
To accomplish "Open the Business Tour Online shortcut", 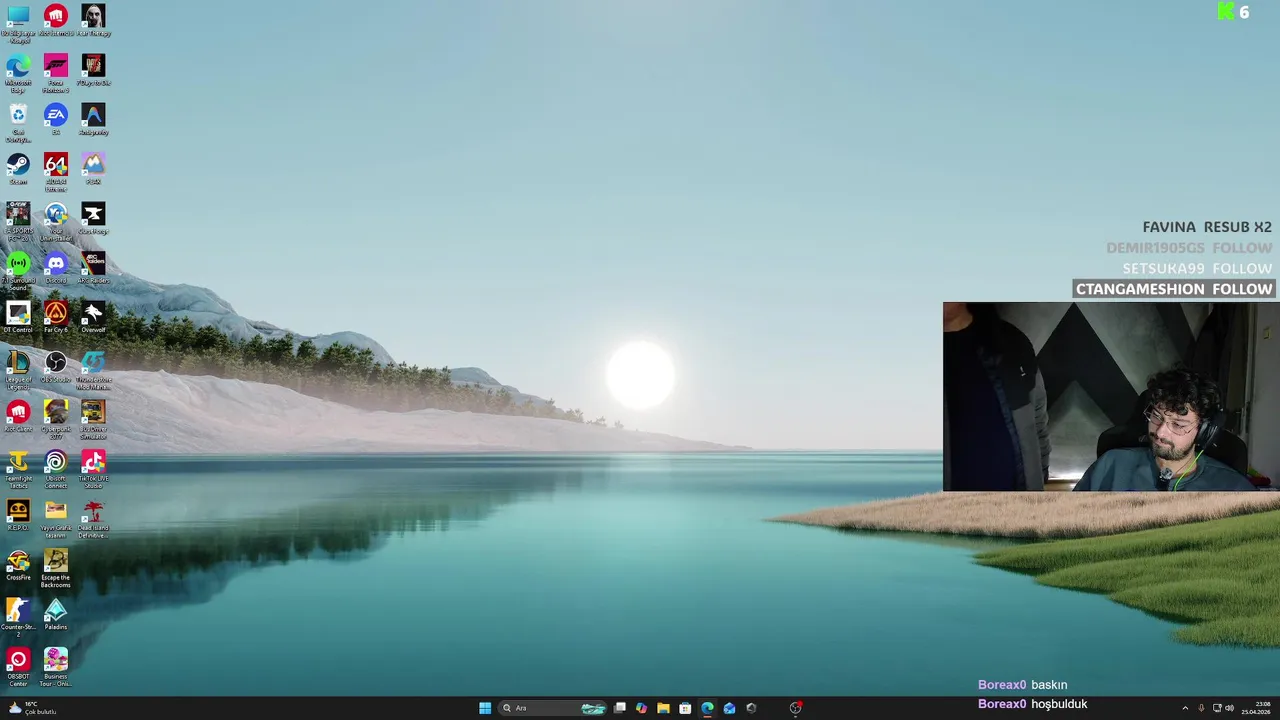I will 56,666.
